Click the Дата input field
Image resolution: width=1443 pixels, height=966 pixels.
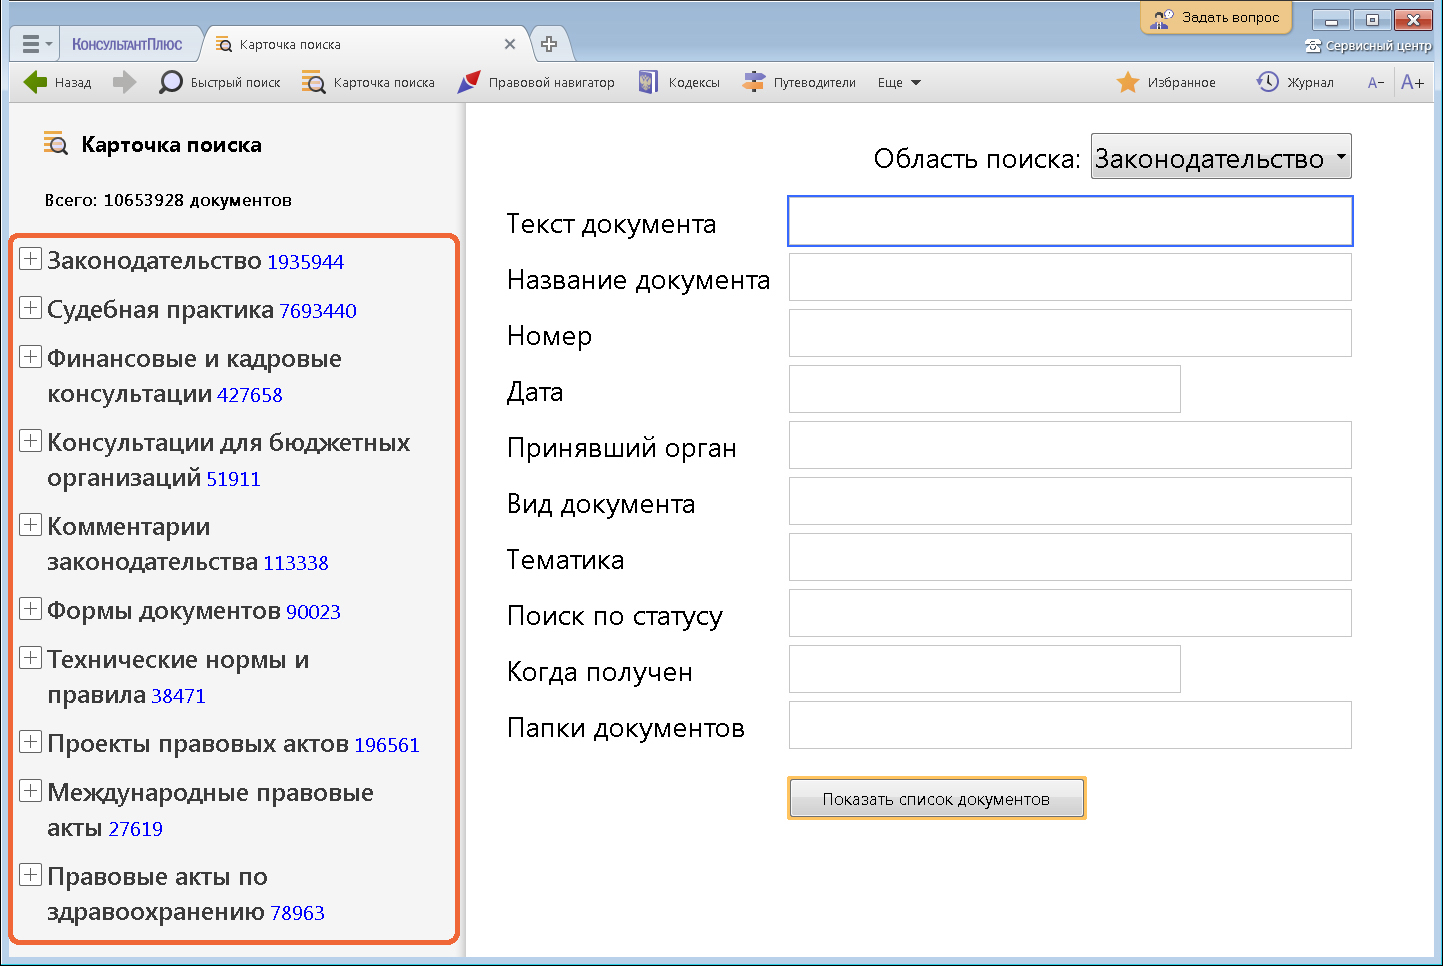click(x=985, y=389)
